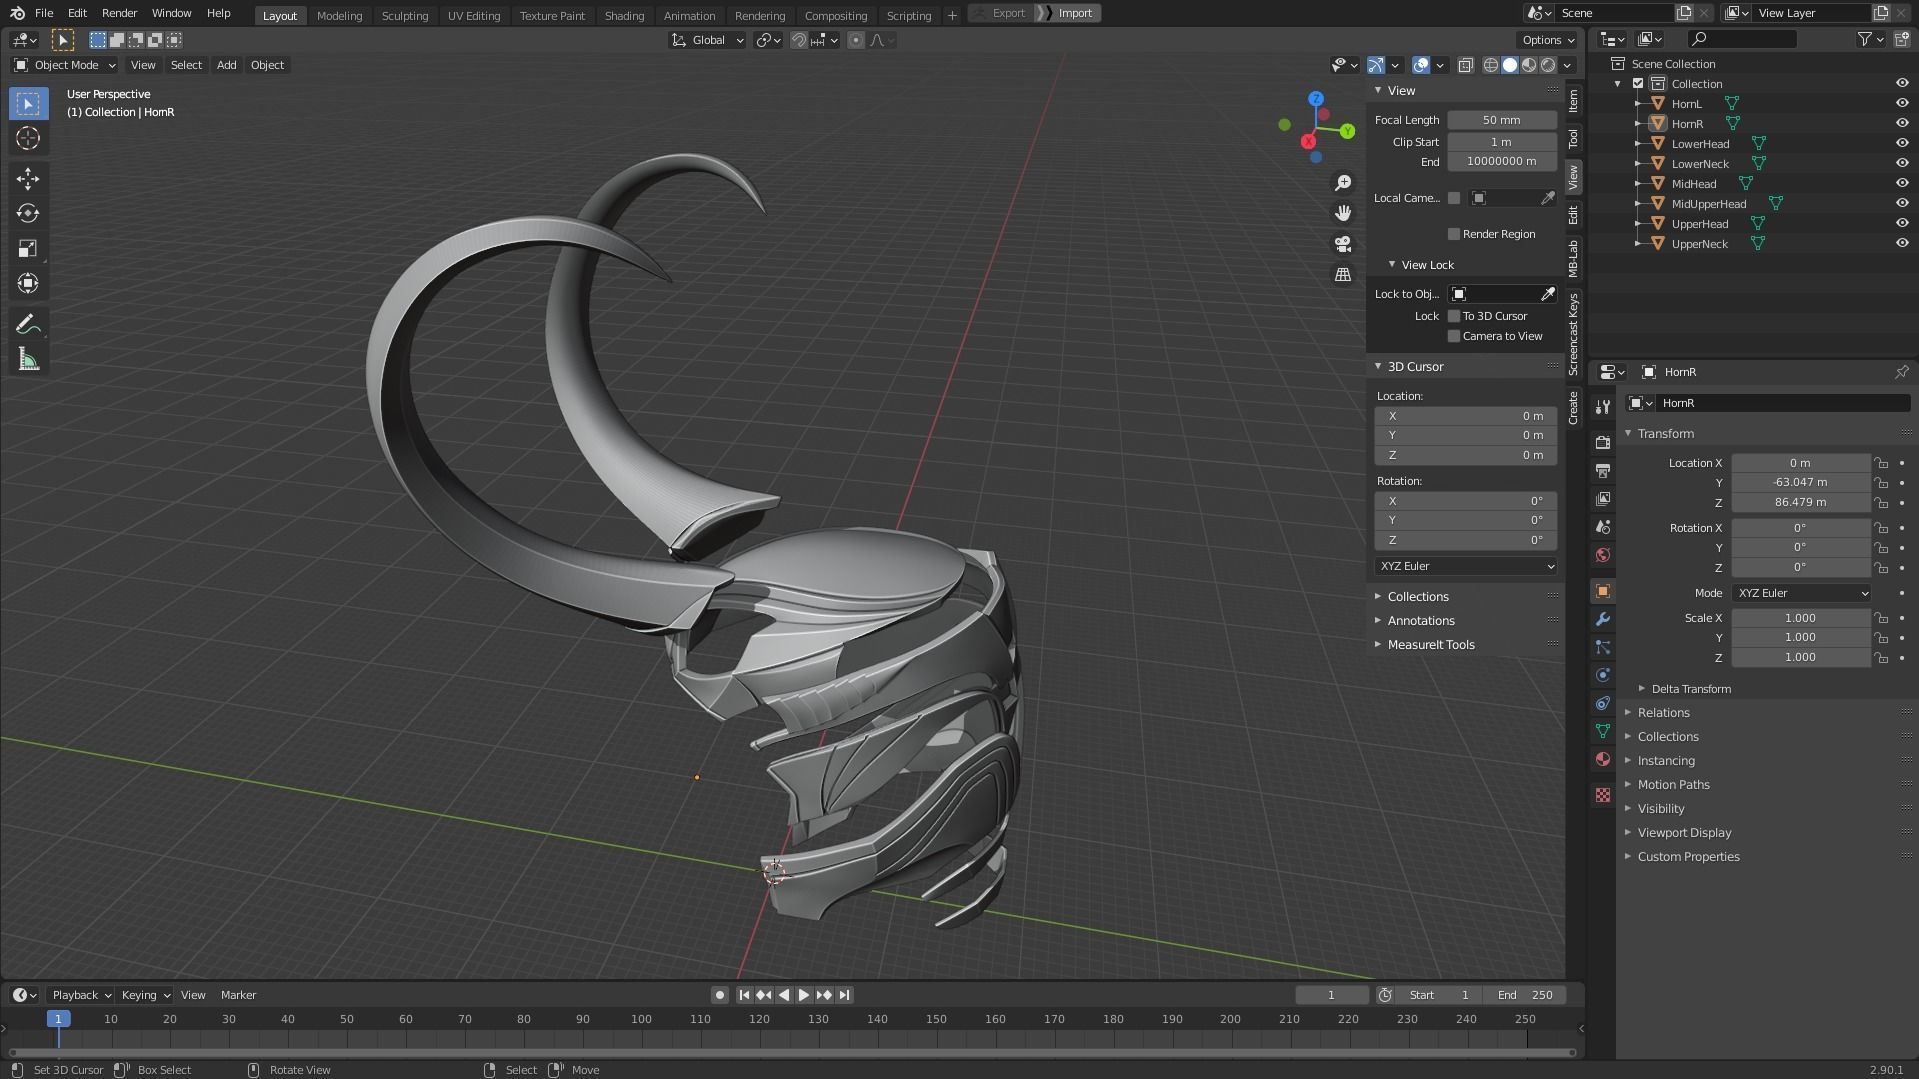The image size is (1919, 1079).
Task: Click the Focal Length 50 mm field
Action: (x=1501, y=120)
